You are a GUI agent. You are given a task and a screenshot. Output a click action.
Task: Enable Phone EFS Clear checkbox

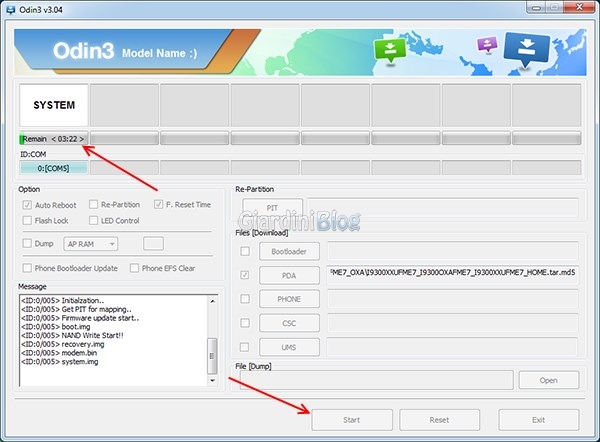pyautogui.click(x=134, y=268)
